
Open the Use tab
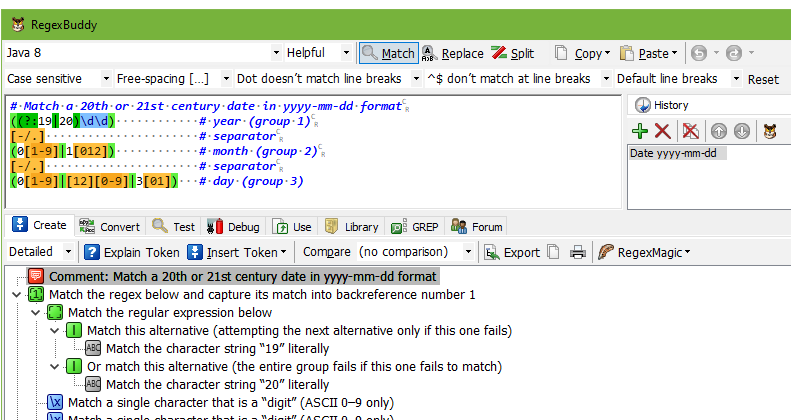[x=292, y=227]
